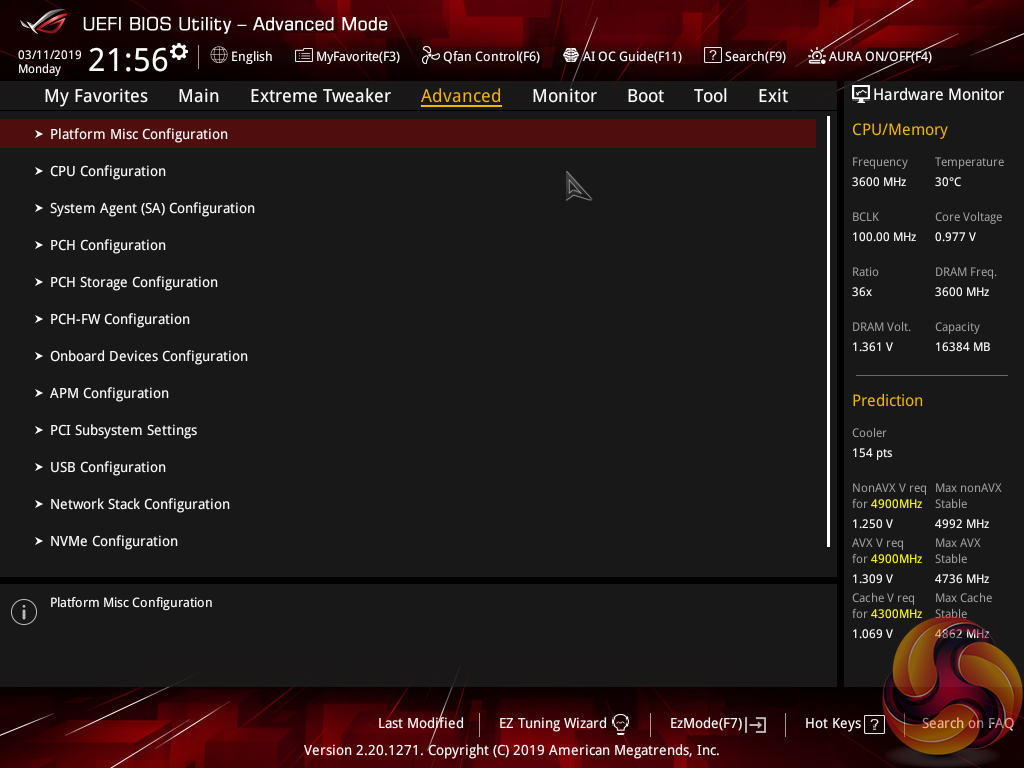Image resolution: width=1024 pixels, height=768 pixels.
Task: Click the BCLK 100.00 MHz value
Action: (x=884, y=237)
